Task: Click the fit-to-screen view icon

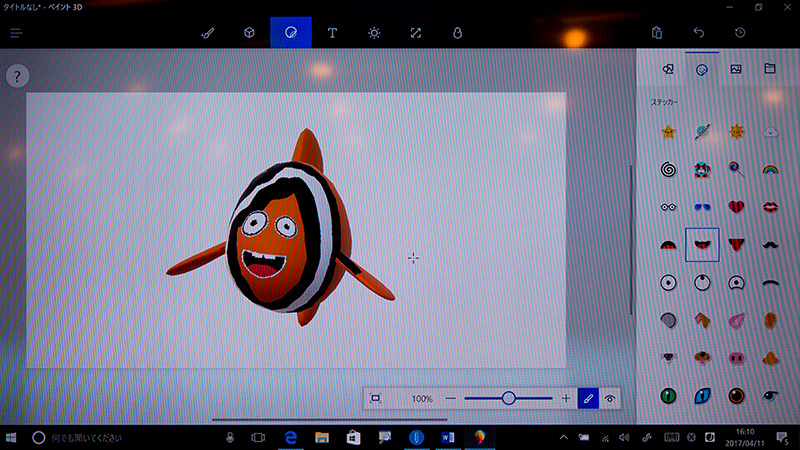Action: pyautogui.click(x=376, y=398)
